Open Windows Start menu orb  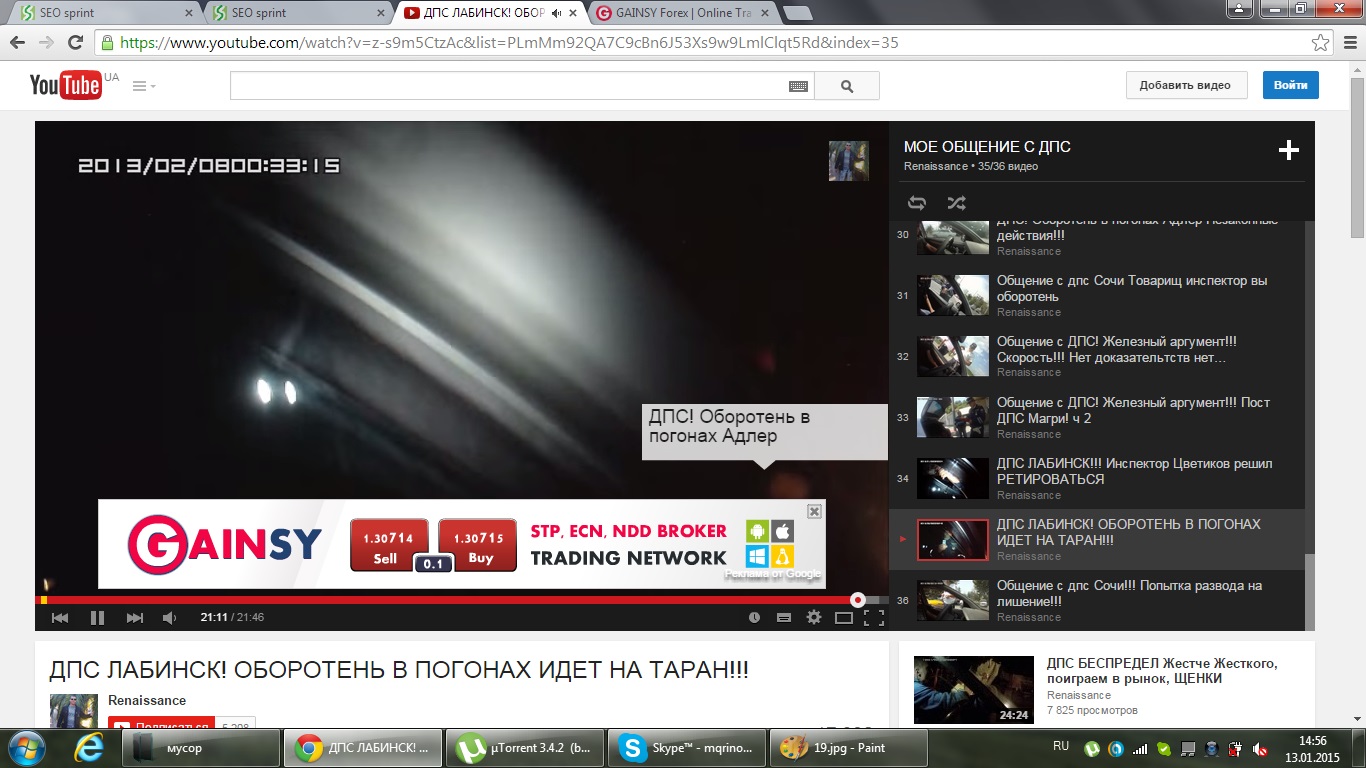pyautogui.click(x=27, y=748)
